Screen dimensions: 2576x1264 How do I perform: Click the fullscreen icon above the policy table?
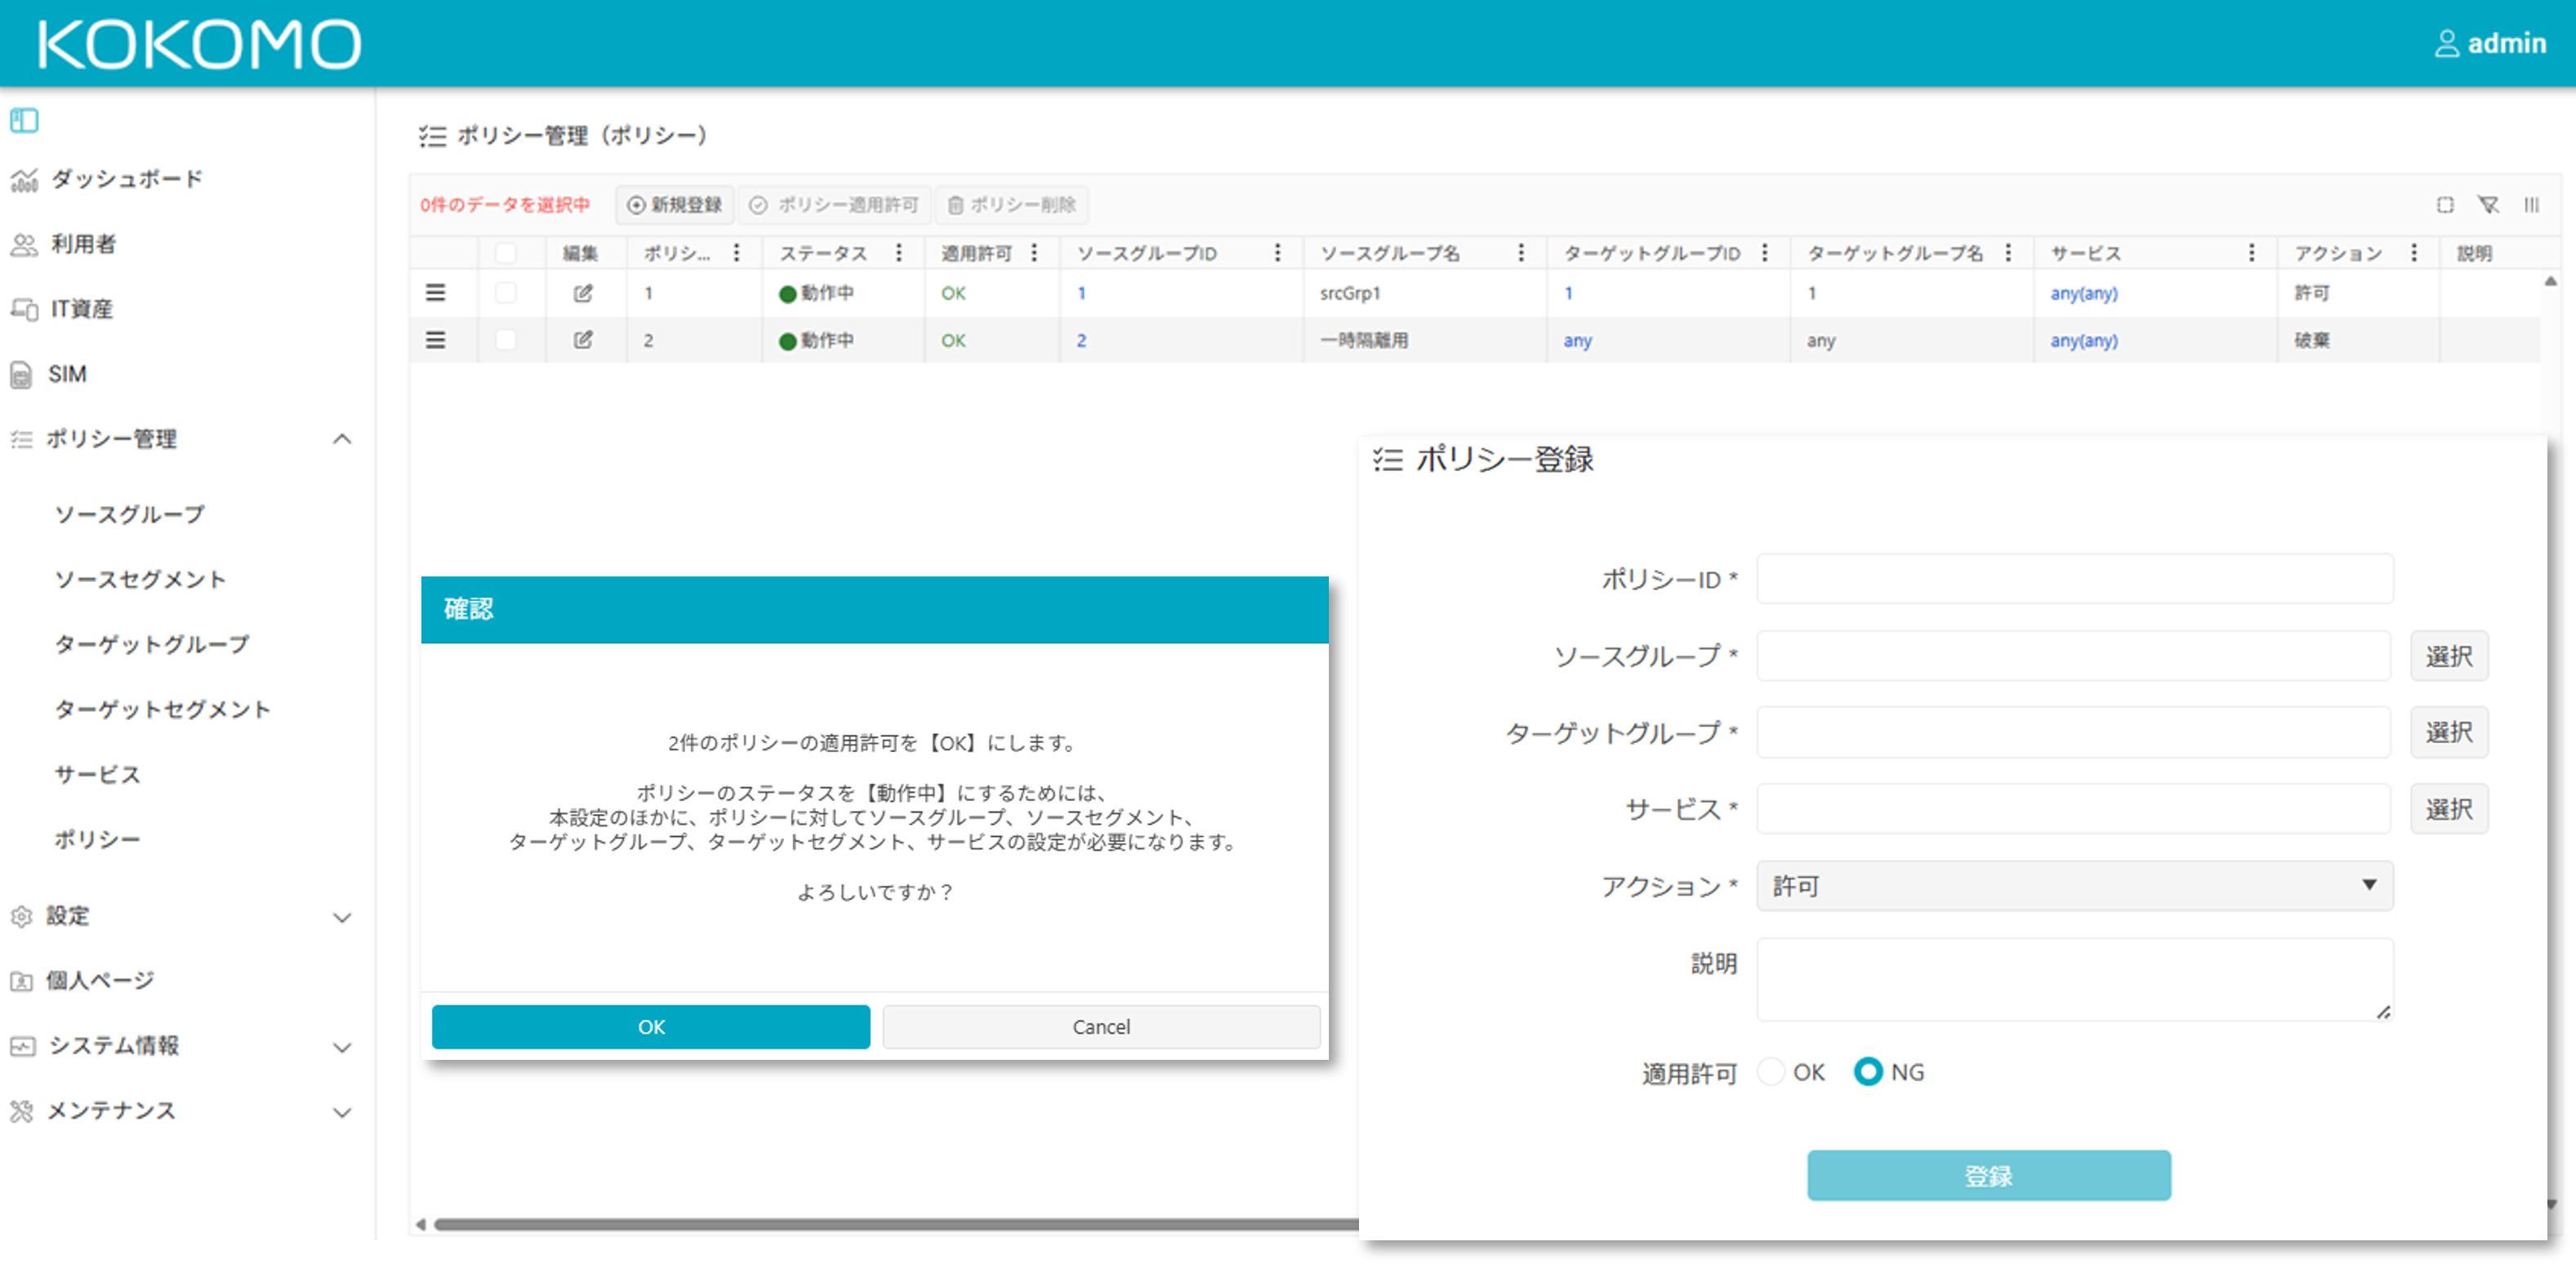[2446, 205]
